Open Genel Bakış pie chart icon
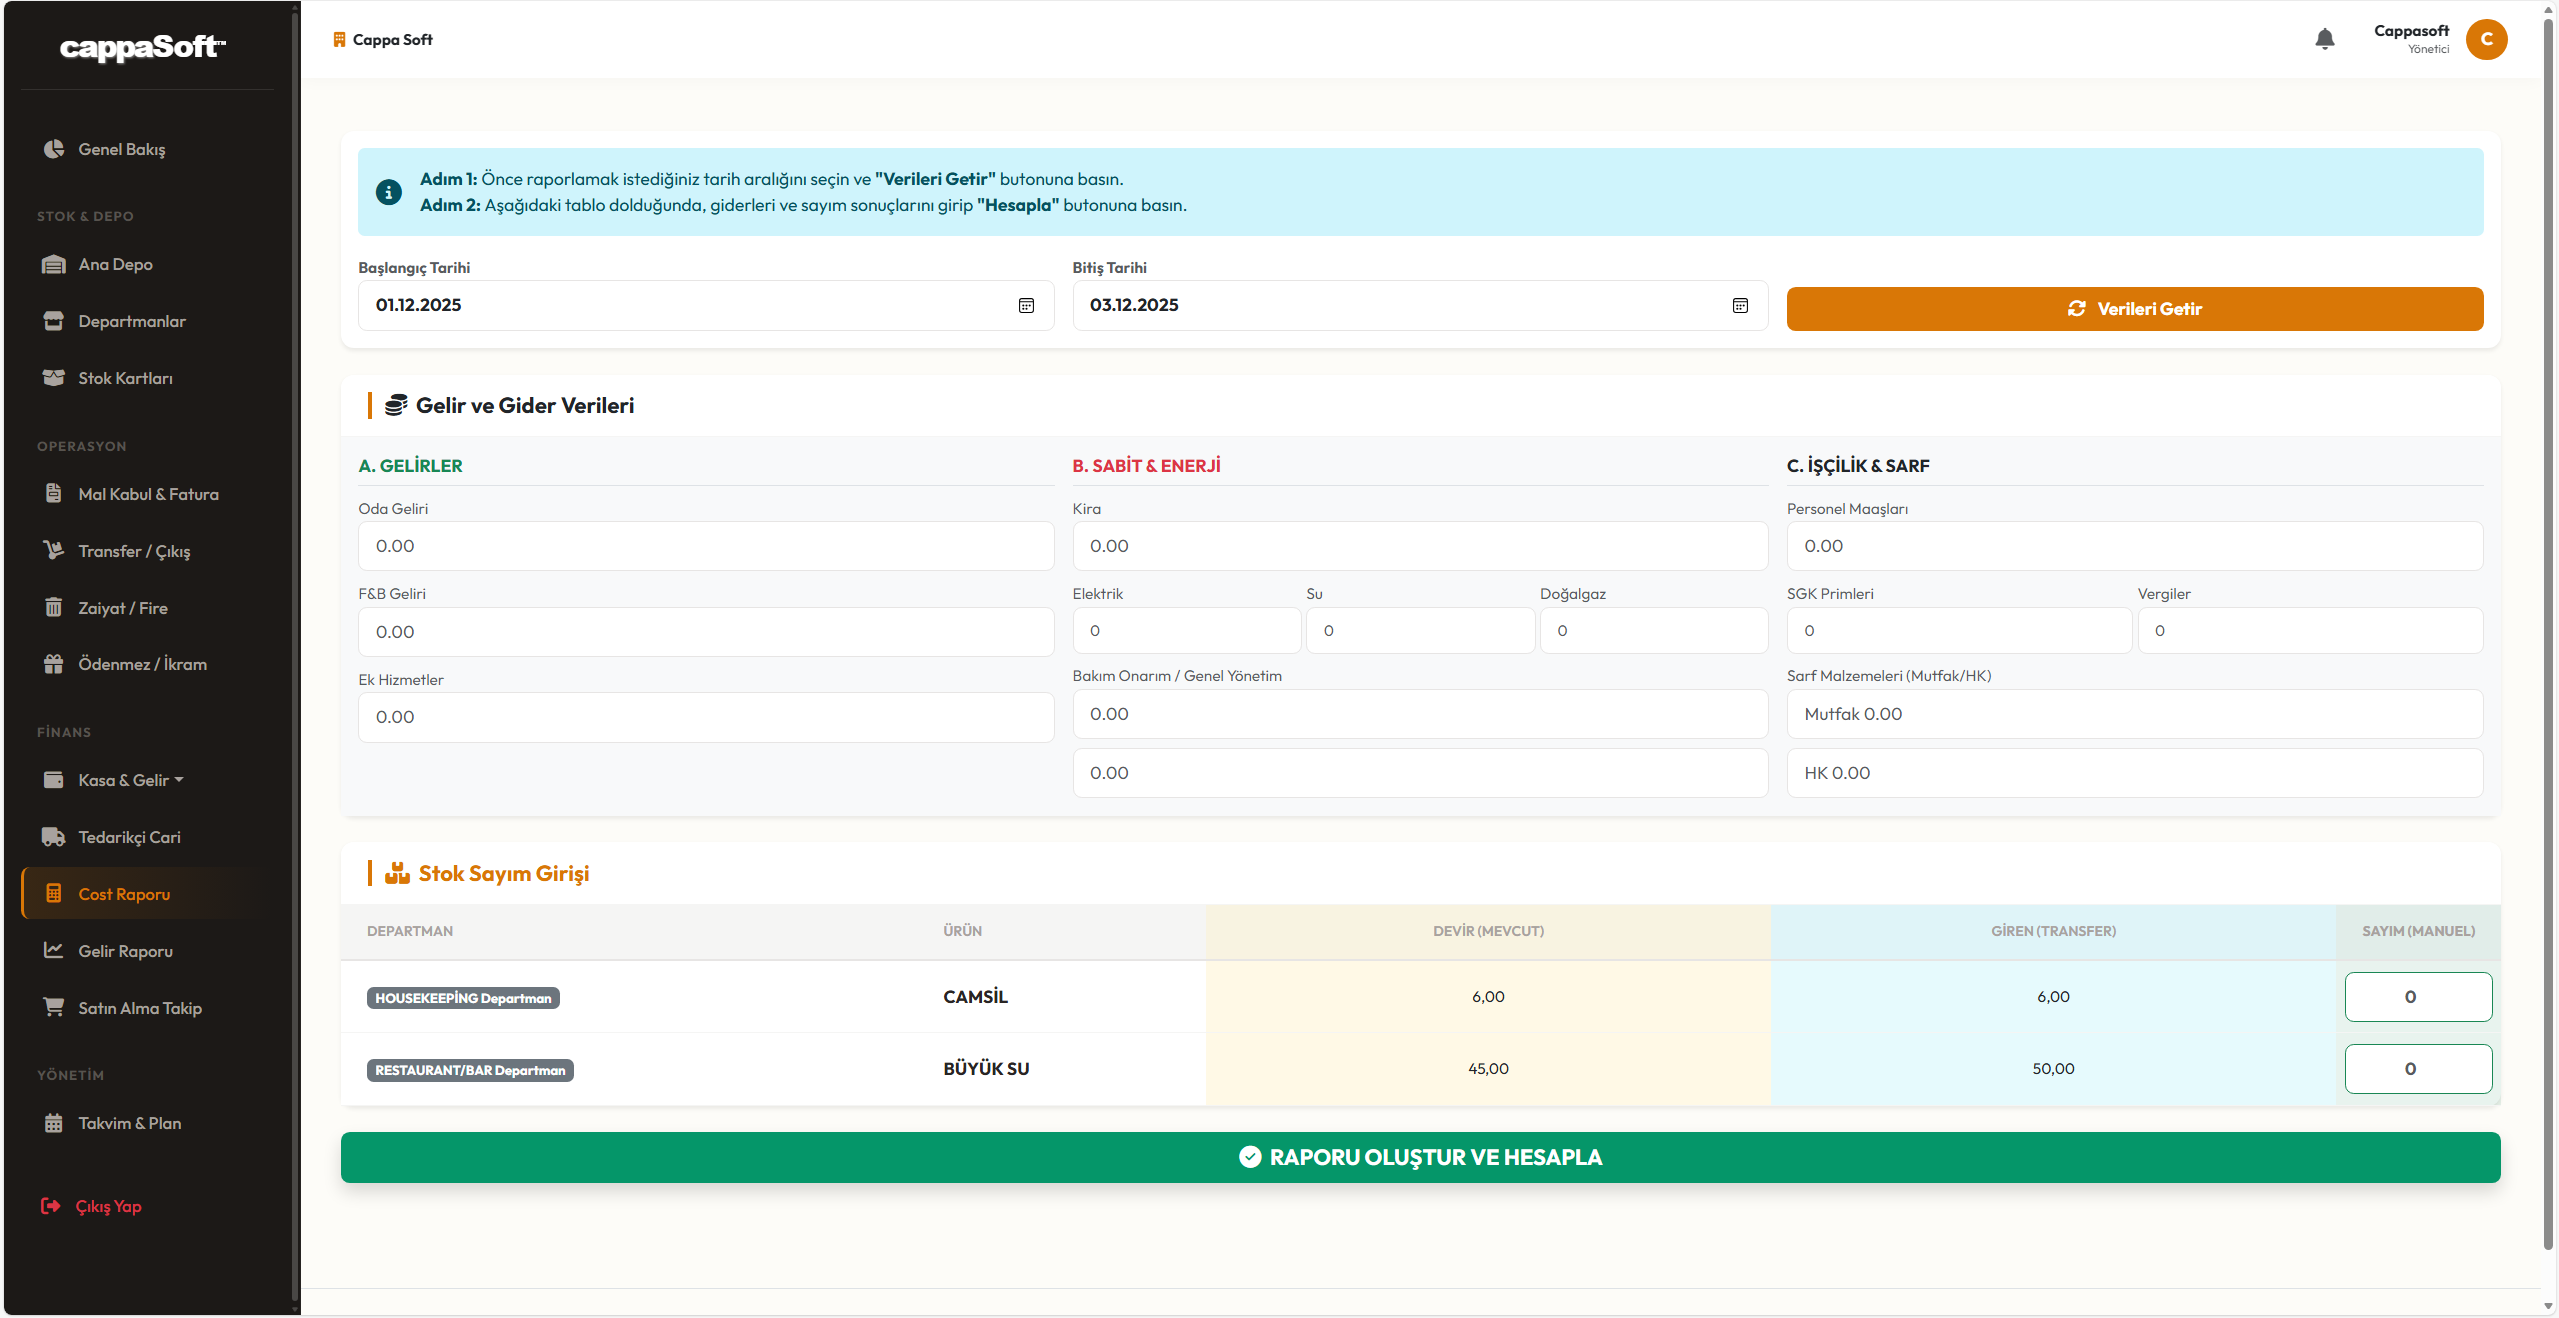Image resolution: width=2559 pixels, height=1318 pixels. (54, 149)
